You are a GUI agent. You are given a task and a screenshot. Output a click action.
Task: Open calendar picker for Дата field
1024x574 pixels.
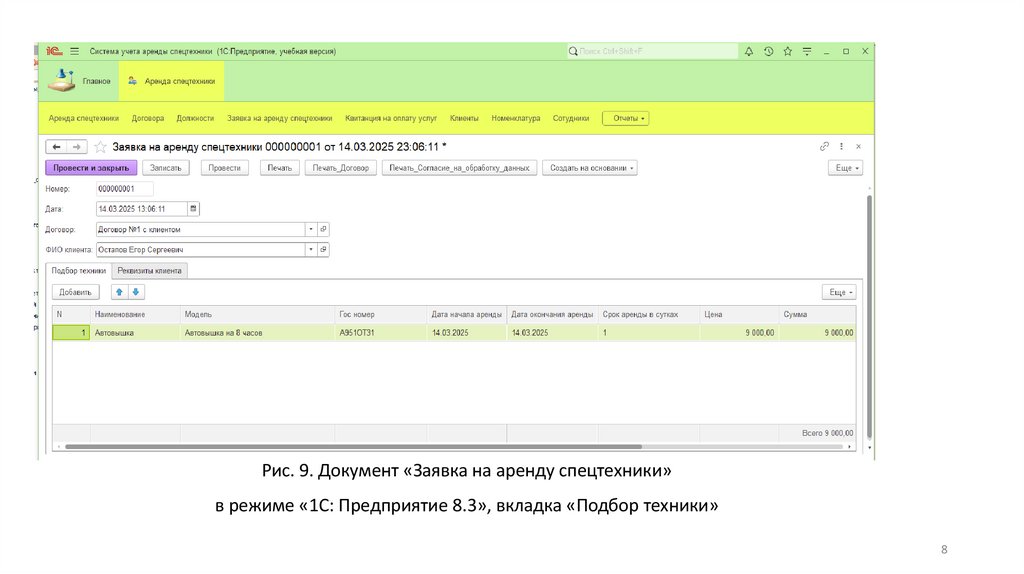pyautogui.click(x=193, y=209)
